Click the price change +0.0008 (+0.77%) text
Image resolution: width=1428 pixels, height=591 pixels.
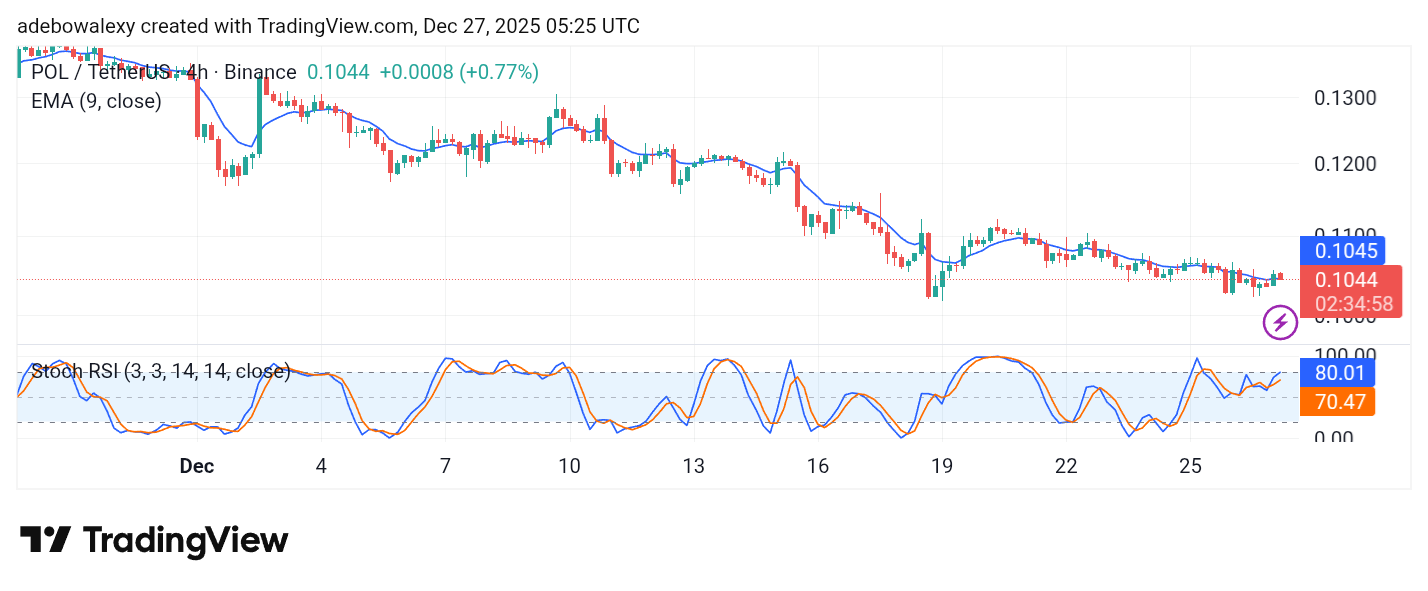[459, 72]
